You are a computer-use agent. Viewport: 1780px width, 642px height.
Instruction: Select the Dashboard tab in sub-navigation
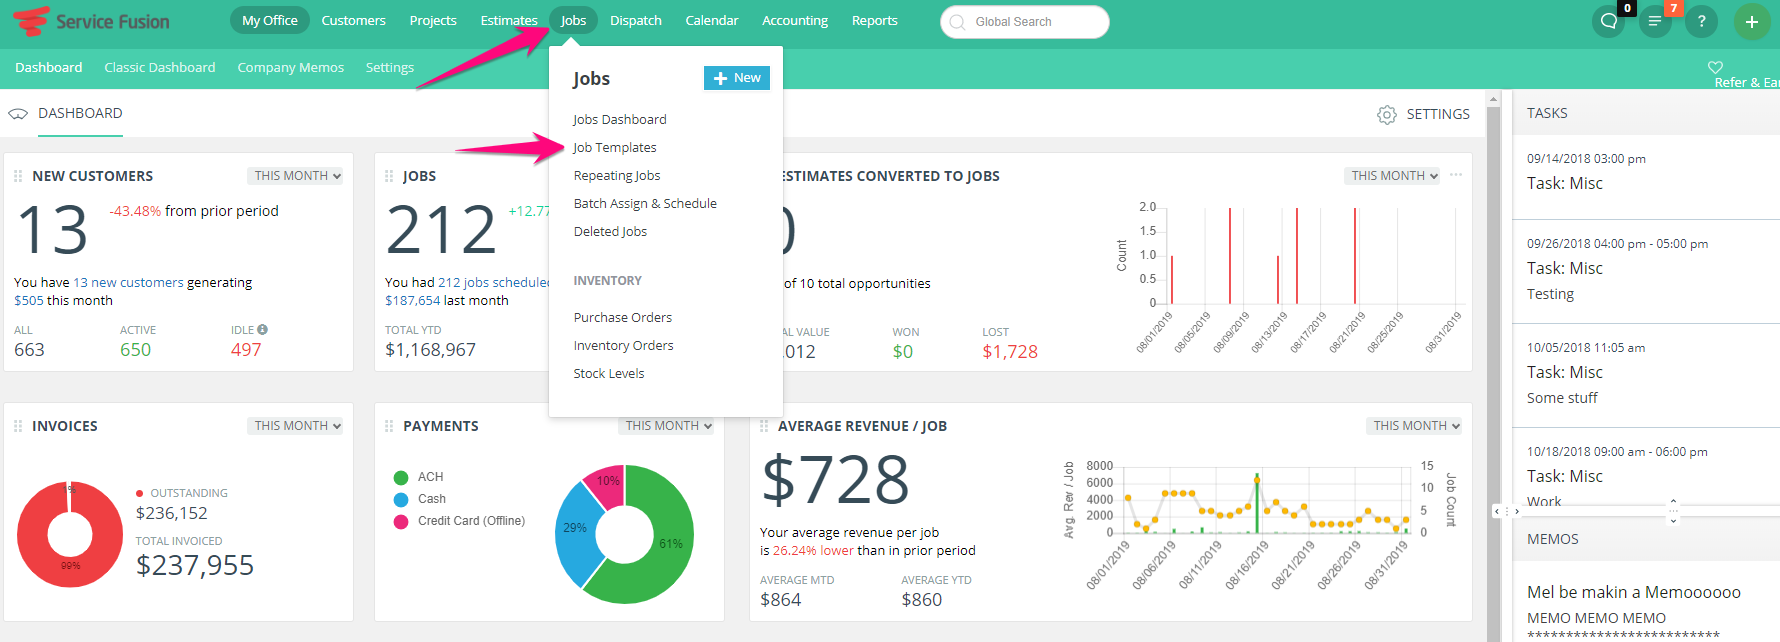pyautogui.click(x=49, y=68)
